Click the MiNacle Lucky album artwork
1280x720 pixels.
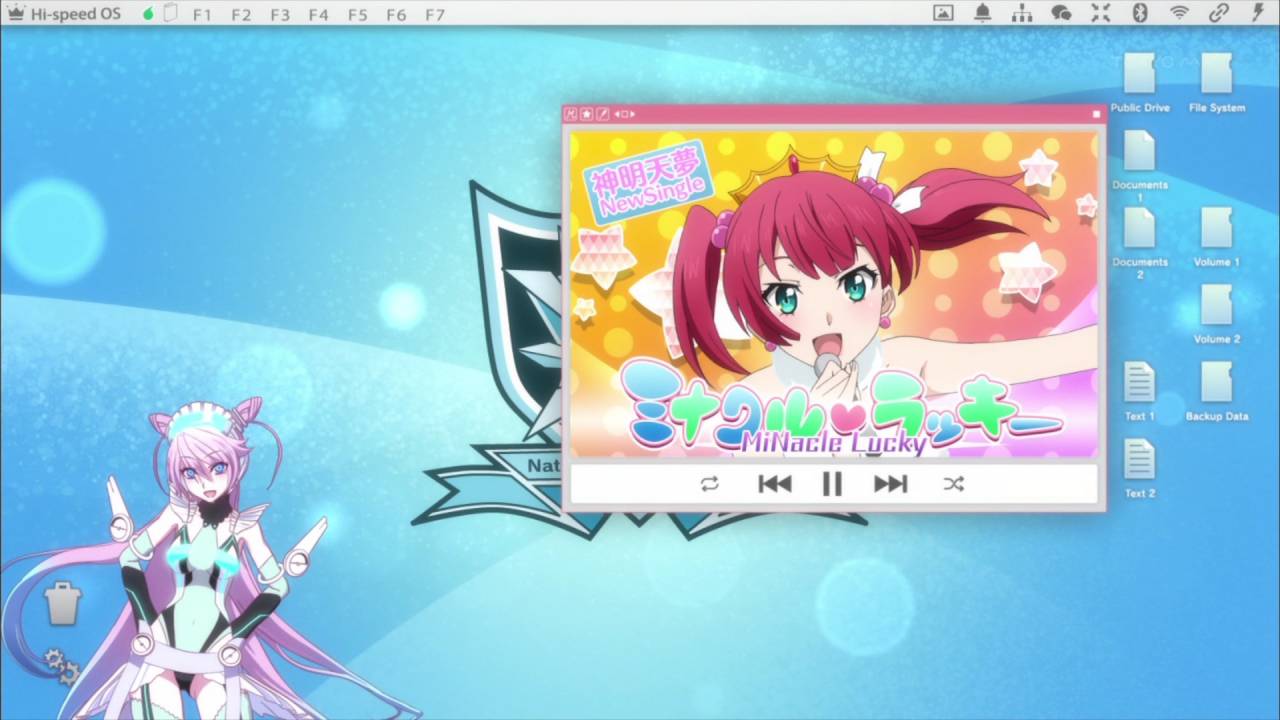tap(834, 294)
